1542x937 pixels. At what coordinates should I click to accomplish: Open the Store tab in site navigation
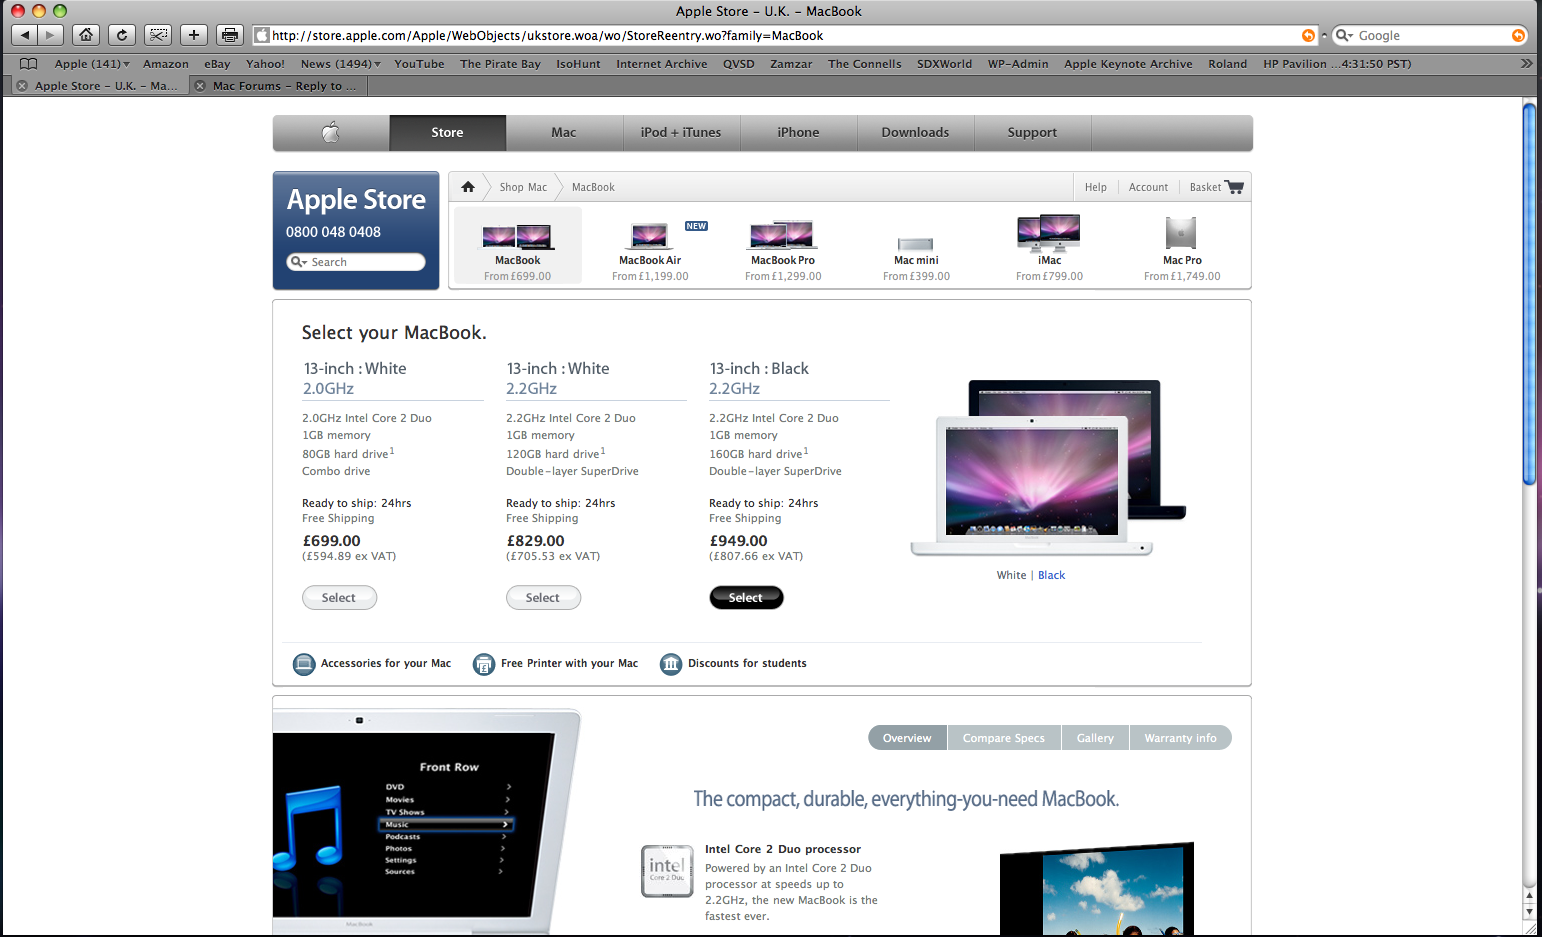[447, 133]
